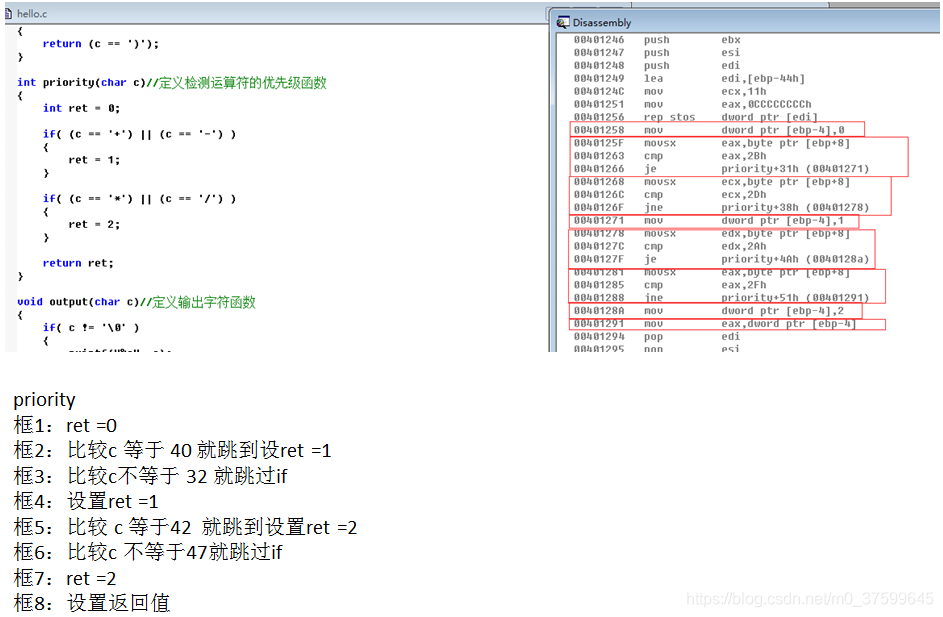943x617 pixels.
Task: Select row 00401285 cmp eax,2Fh
Action: click(x=670, y=285)
